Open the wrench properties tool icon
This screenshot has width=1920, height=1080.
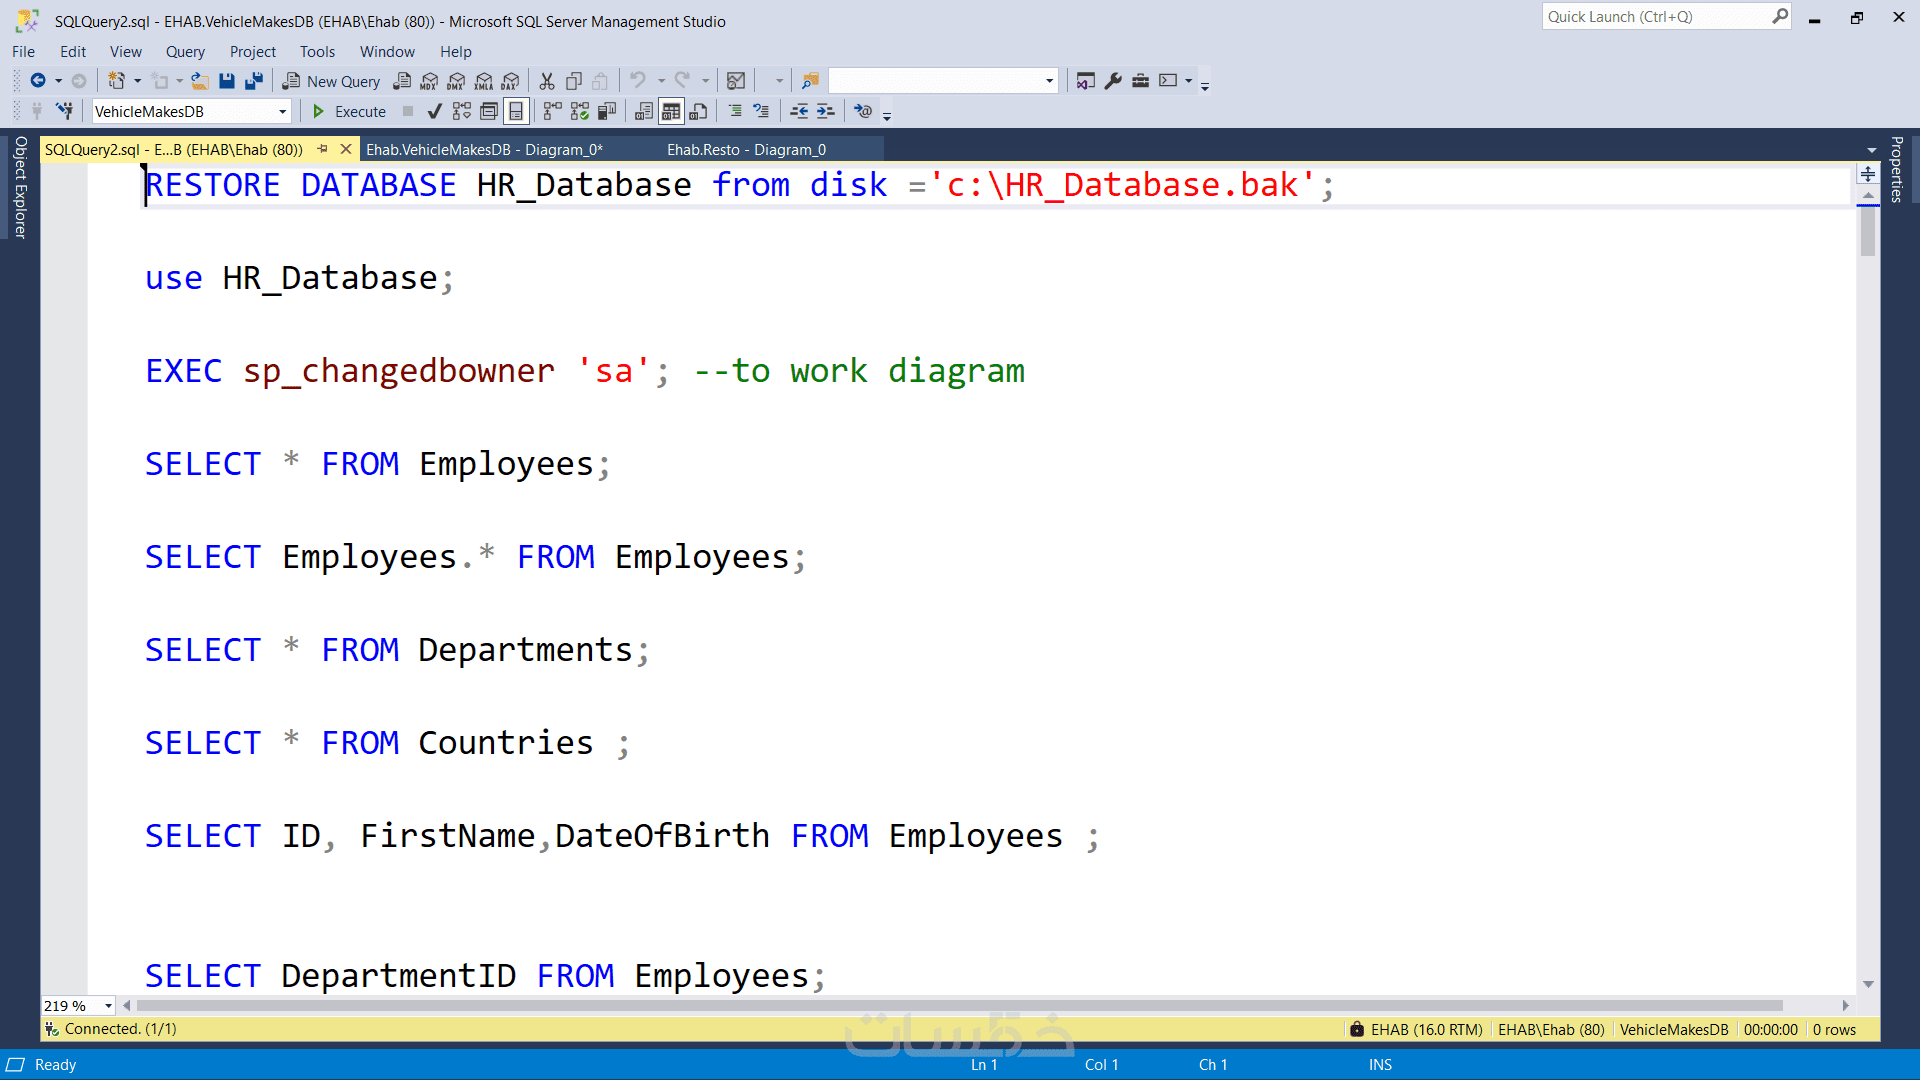[1113, 81]
